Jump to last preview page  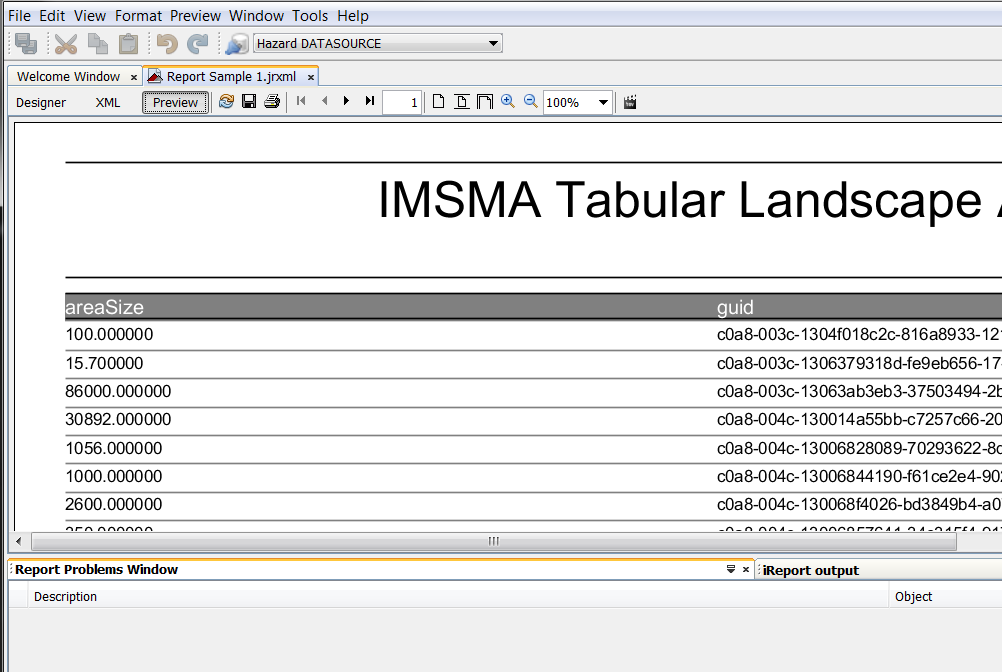pyautogui.click(x=370, y=102)
